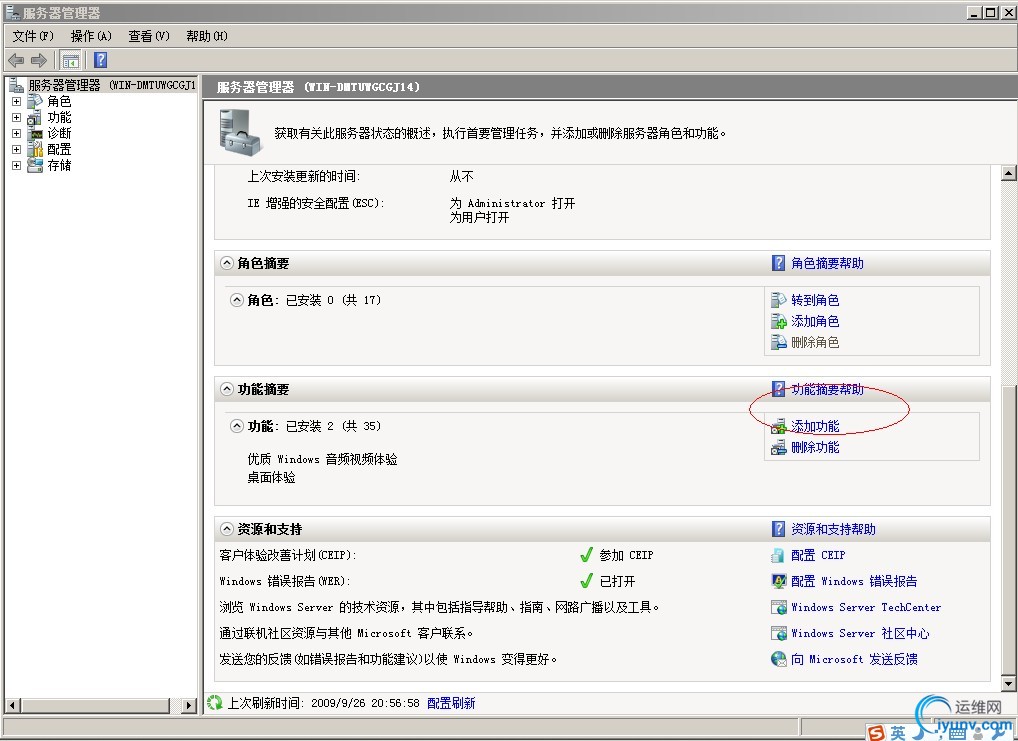Open the 操作(A) menu

click(91, 36)
